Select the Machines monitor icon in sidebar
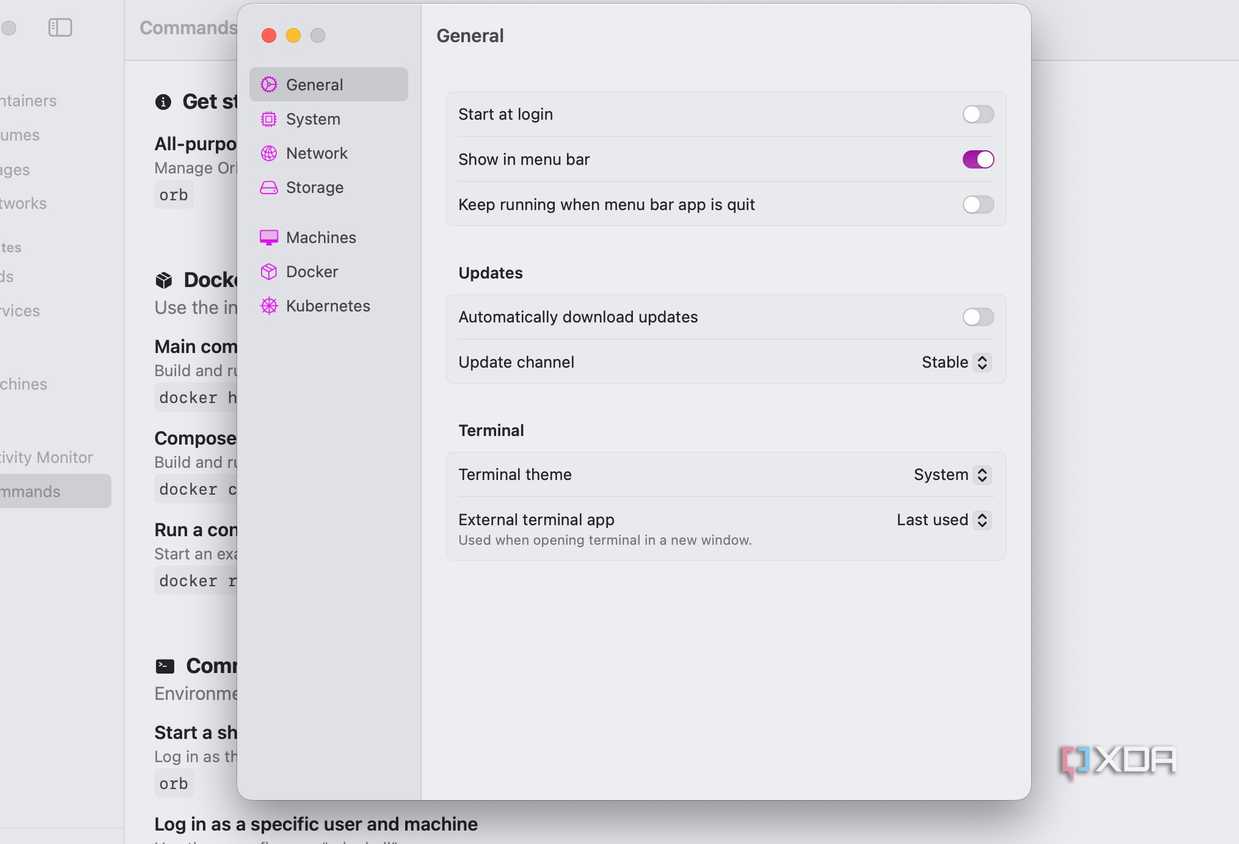 [x=268, y=238]
